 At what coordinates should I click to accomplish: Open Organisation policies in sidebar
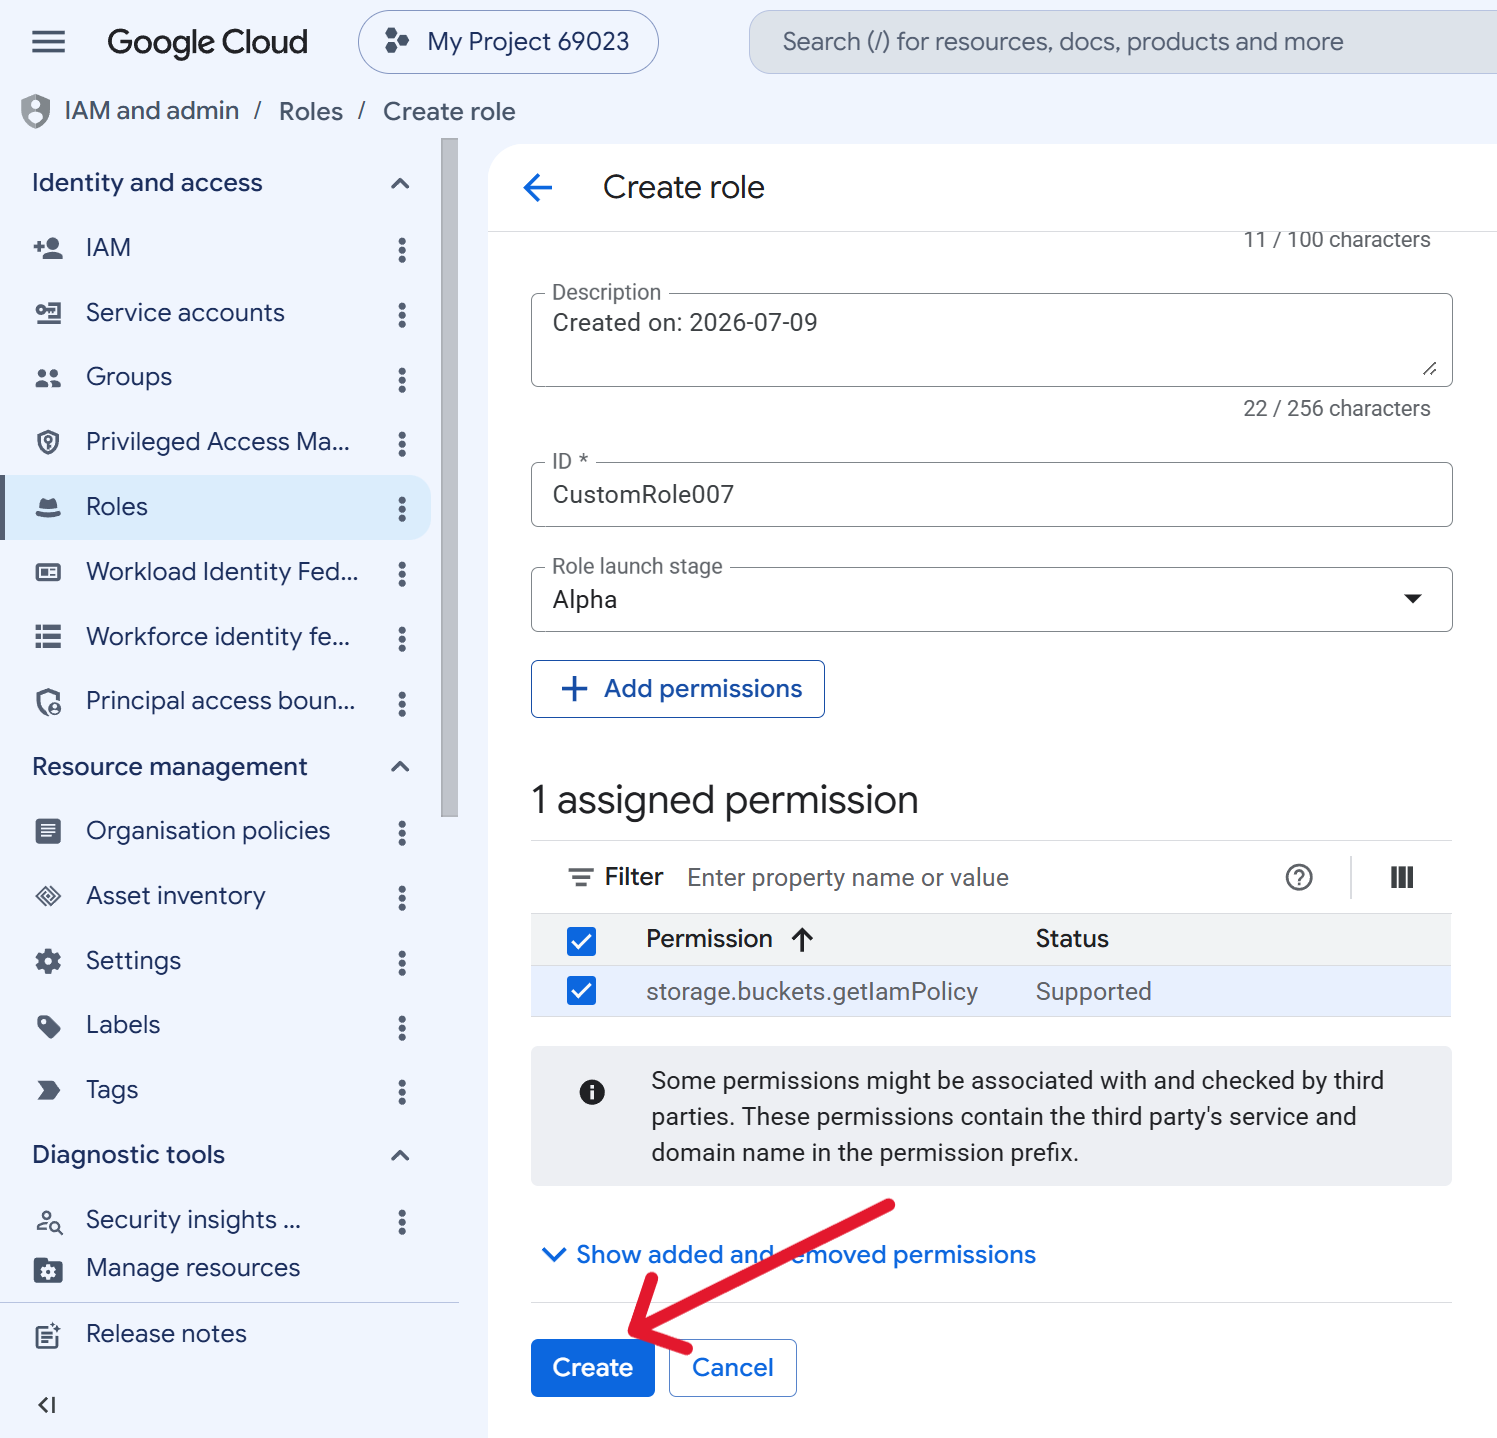[x=208, y=830]
